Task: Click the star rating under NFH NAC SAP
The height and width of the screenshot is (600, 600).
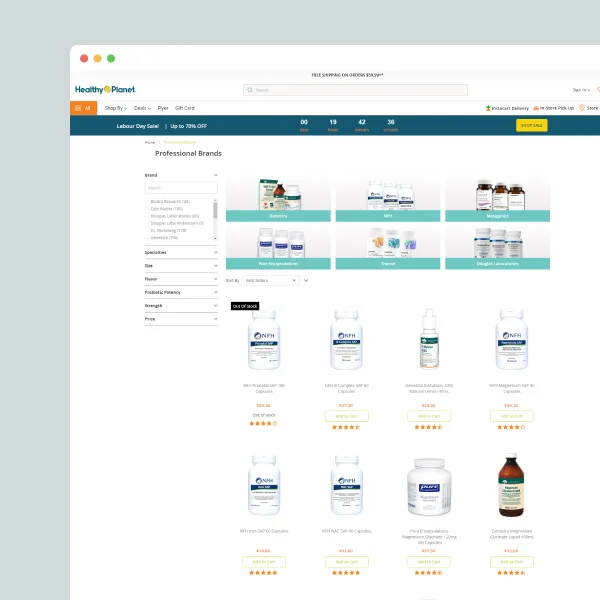Action: 346,573
